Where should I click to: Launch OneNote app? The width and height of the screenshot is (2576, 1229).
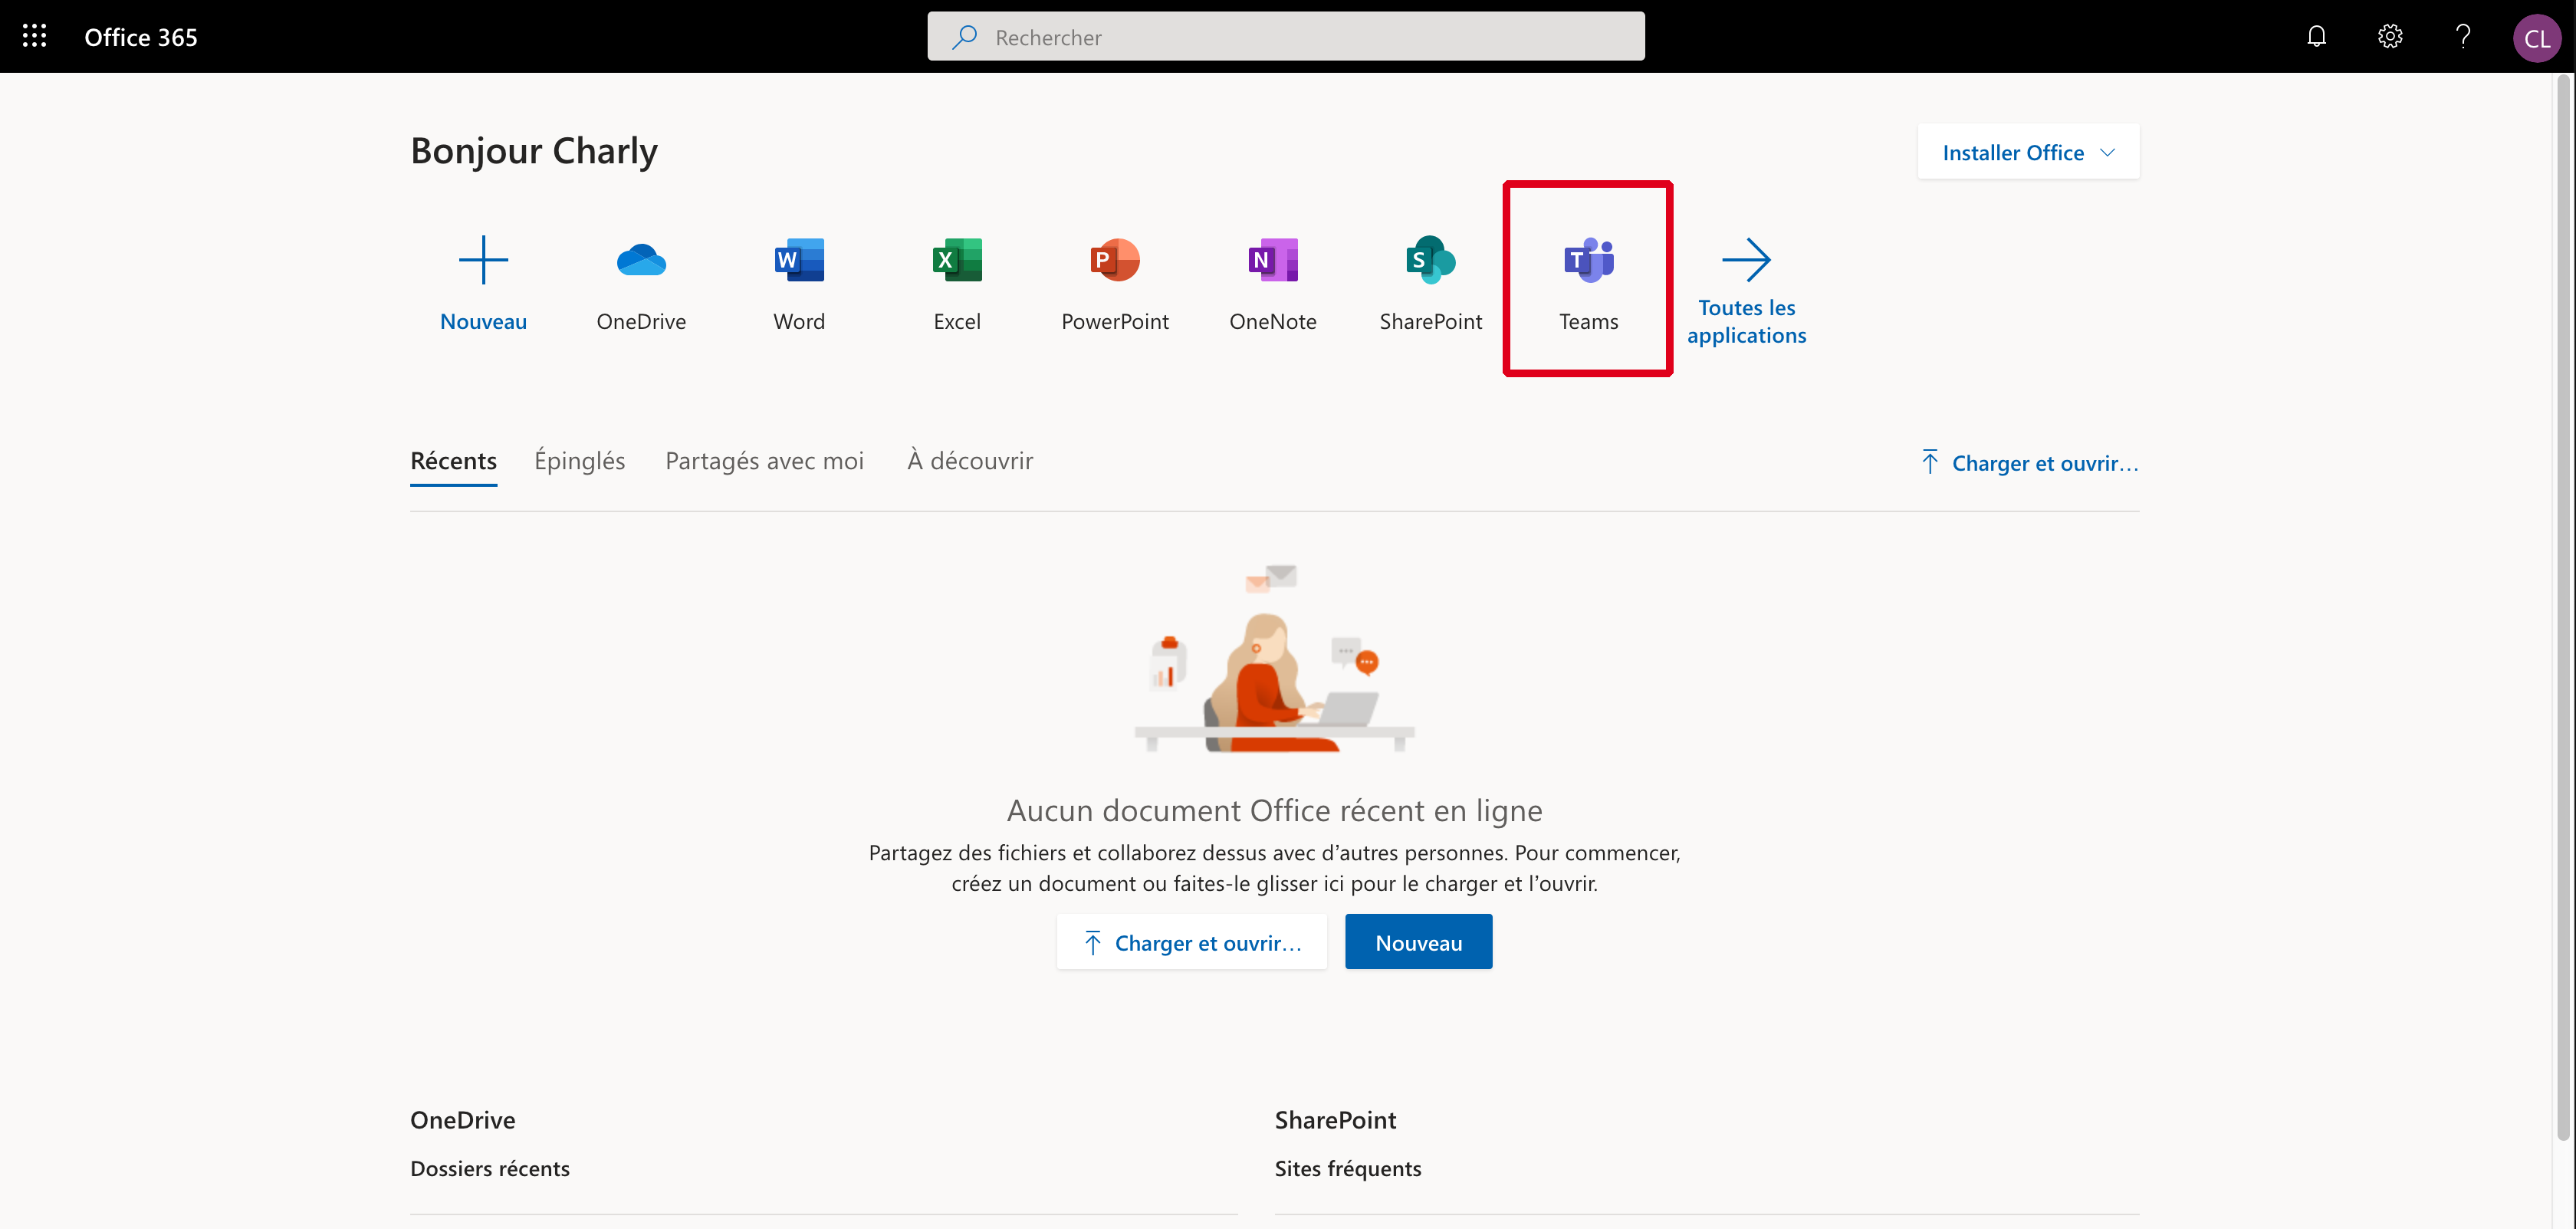click(x=1273, y=282)
